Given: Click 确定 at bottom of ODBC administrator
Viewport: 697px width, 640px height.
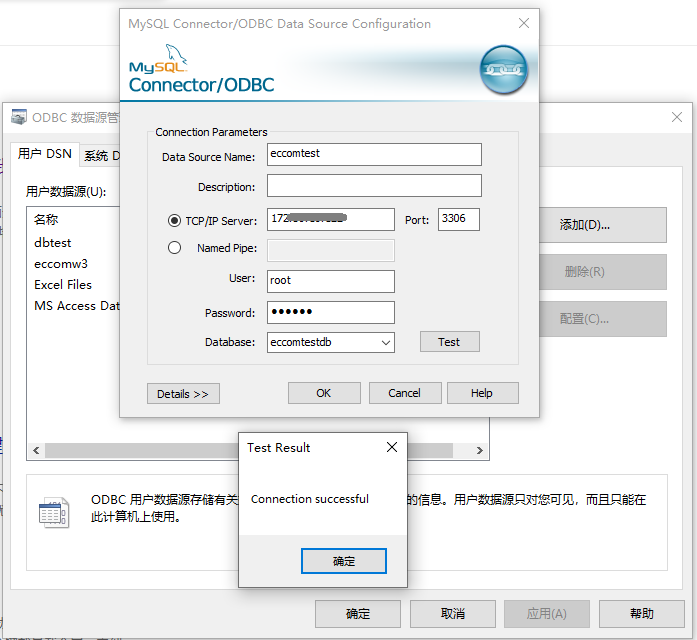Looking at the screenshot, I should tap(358, 614).
